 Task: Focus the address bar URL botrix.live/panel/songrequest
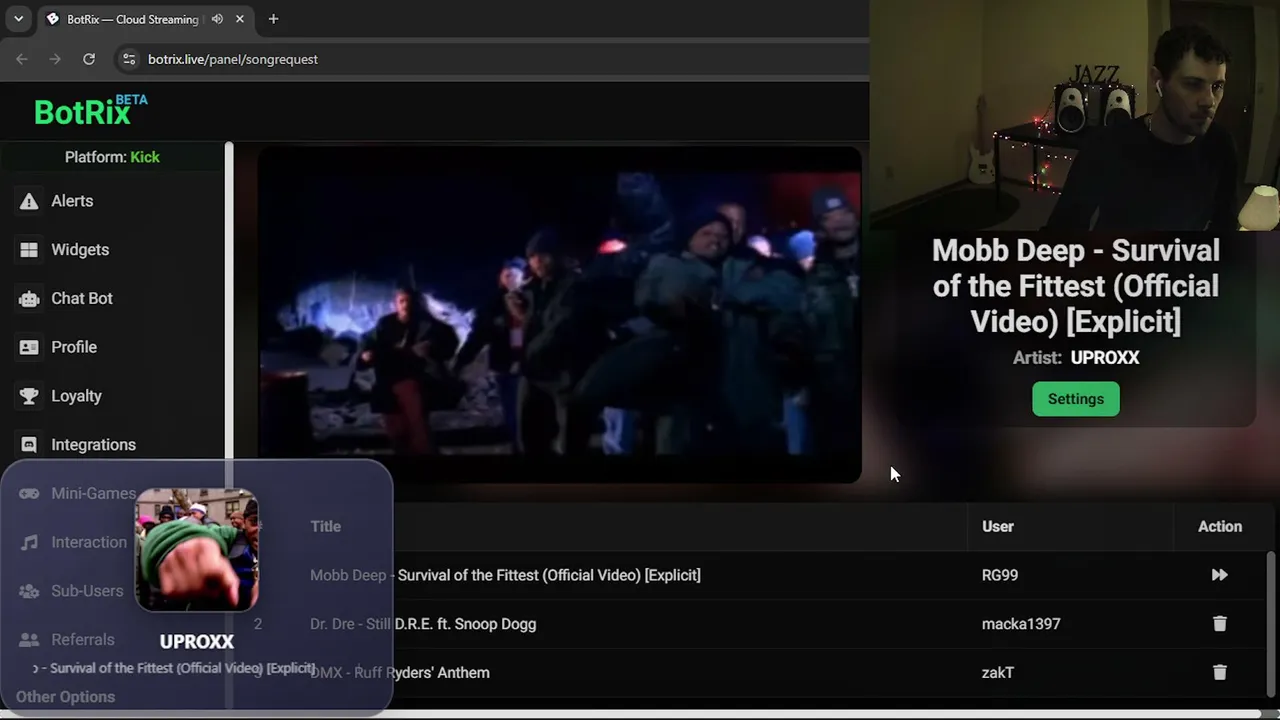(233, 59)
